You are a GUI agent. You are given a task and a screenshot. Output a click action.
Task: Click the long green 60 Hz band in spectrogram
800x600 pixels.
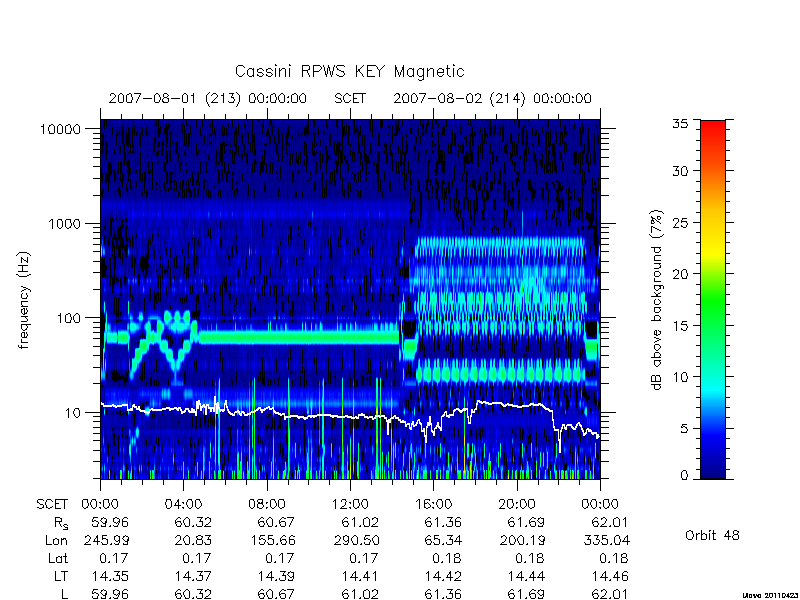pos(298,337)
